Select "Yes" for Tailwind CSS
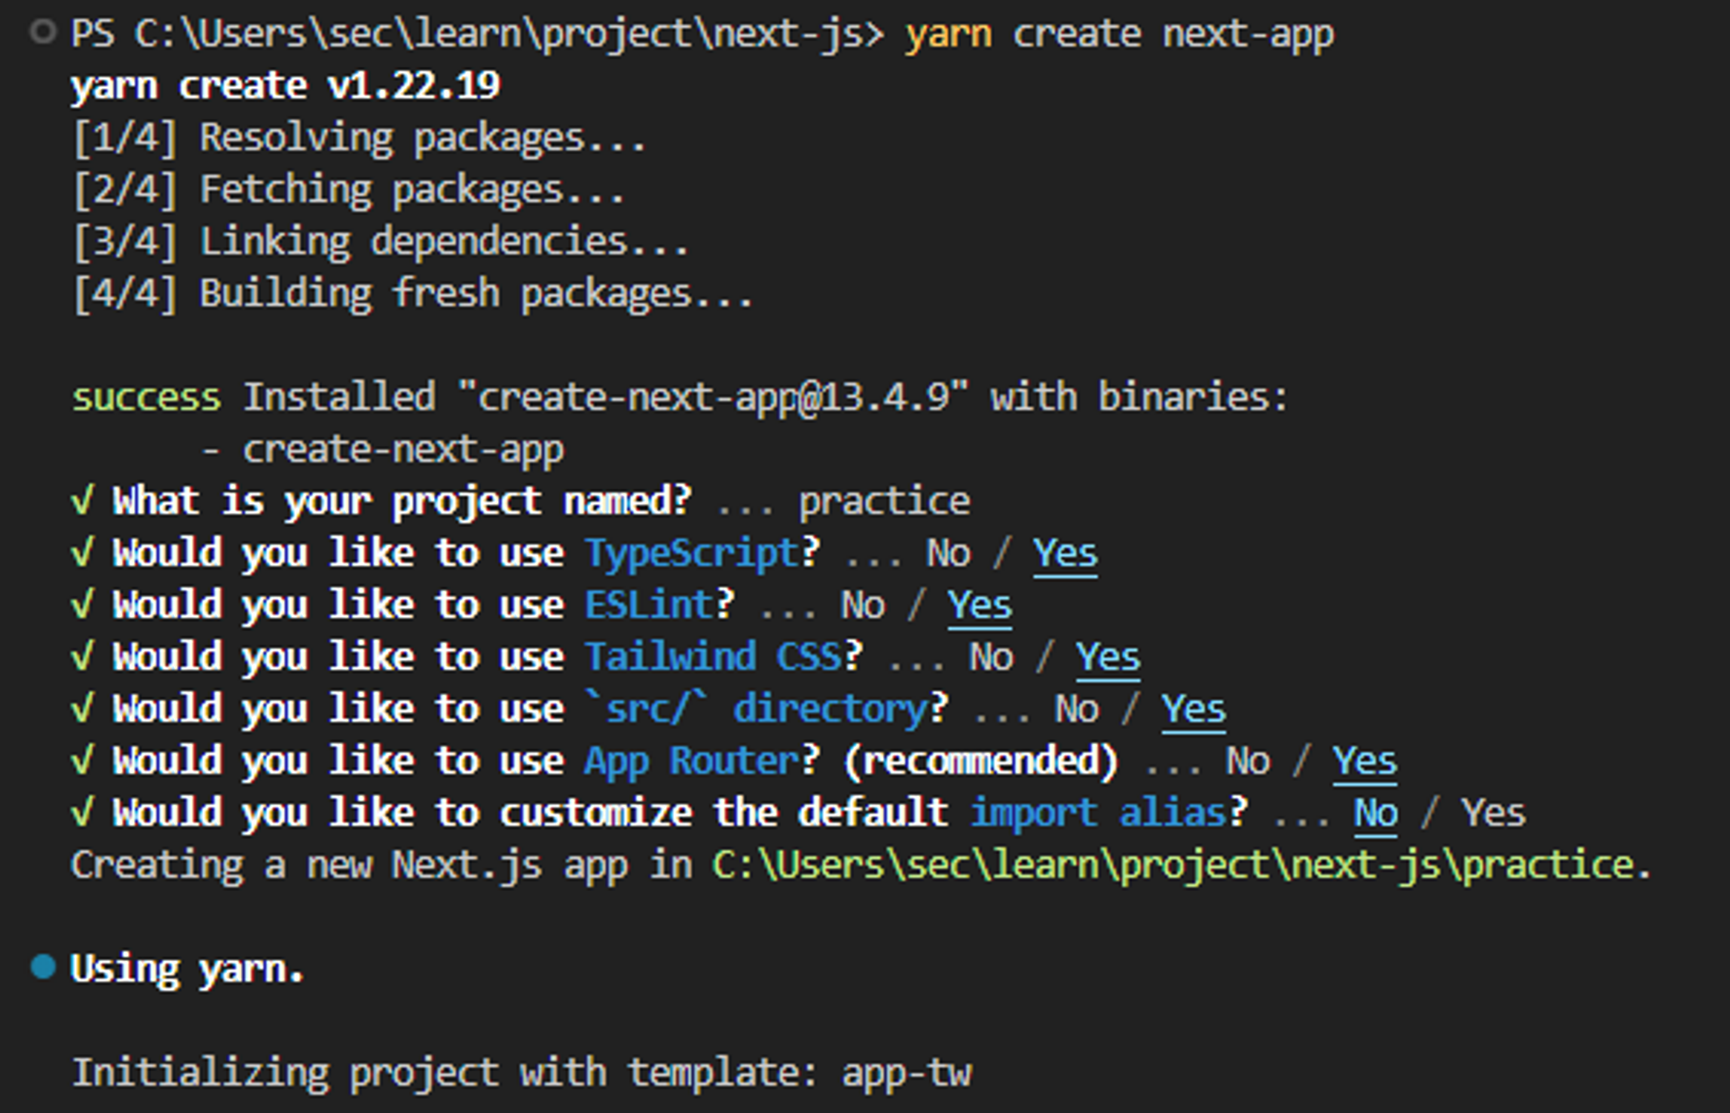The width and height of the screenshot is (1730, 1113). point(1107,656)
